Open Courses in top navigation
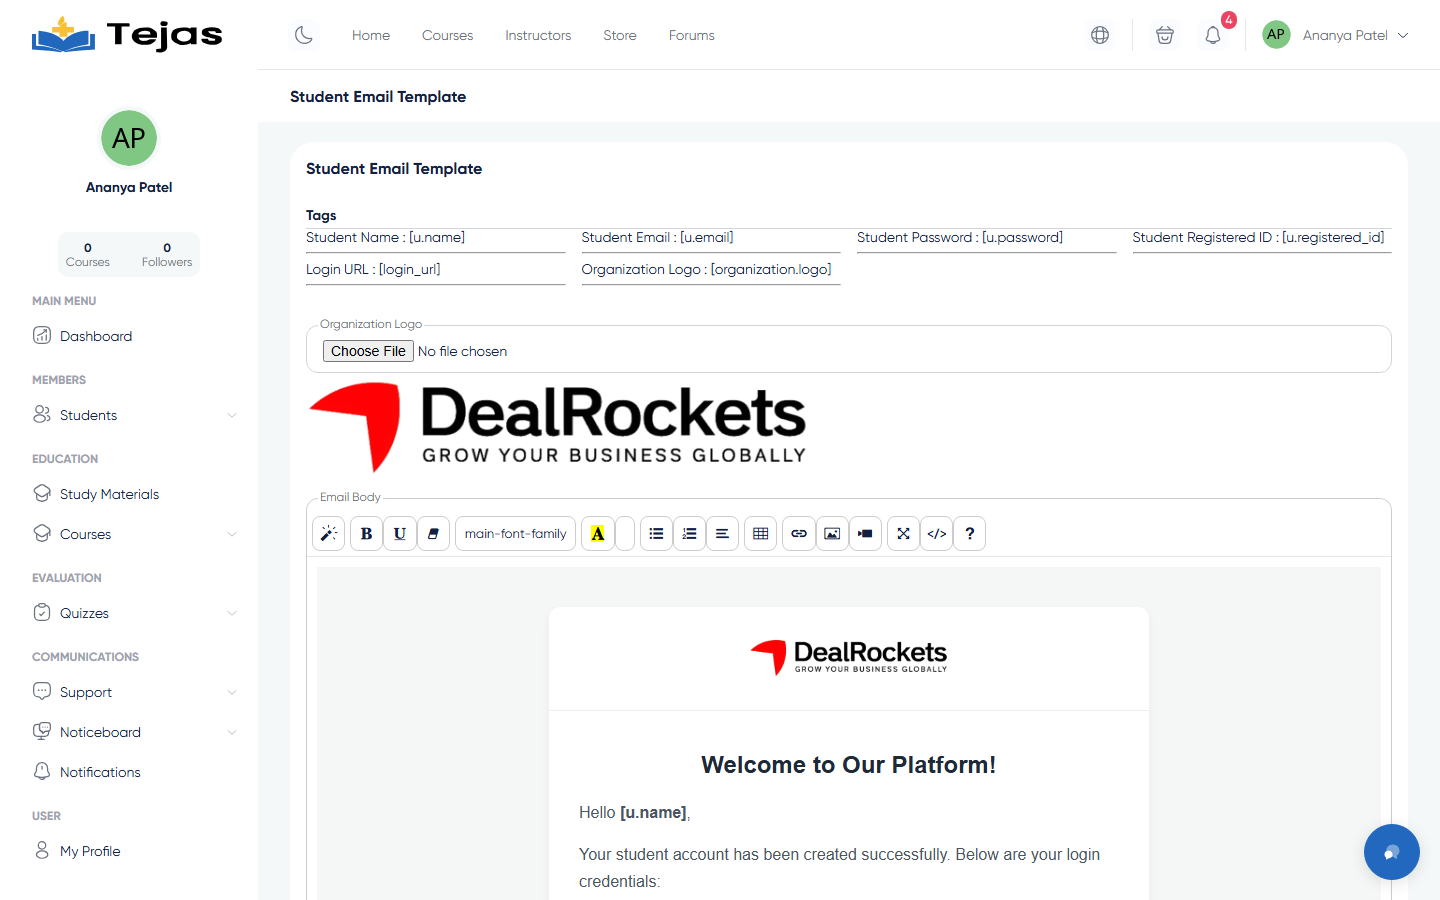The image size is (1440, 900). [447, 35]
